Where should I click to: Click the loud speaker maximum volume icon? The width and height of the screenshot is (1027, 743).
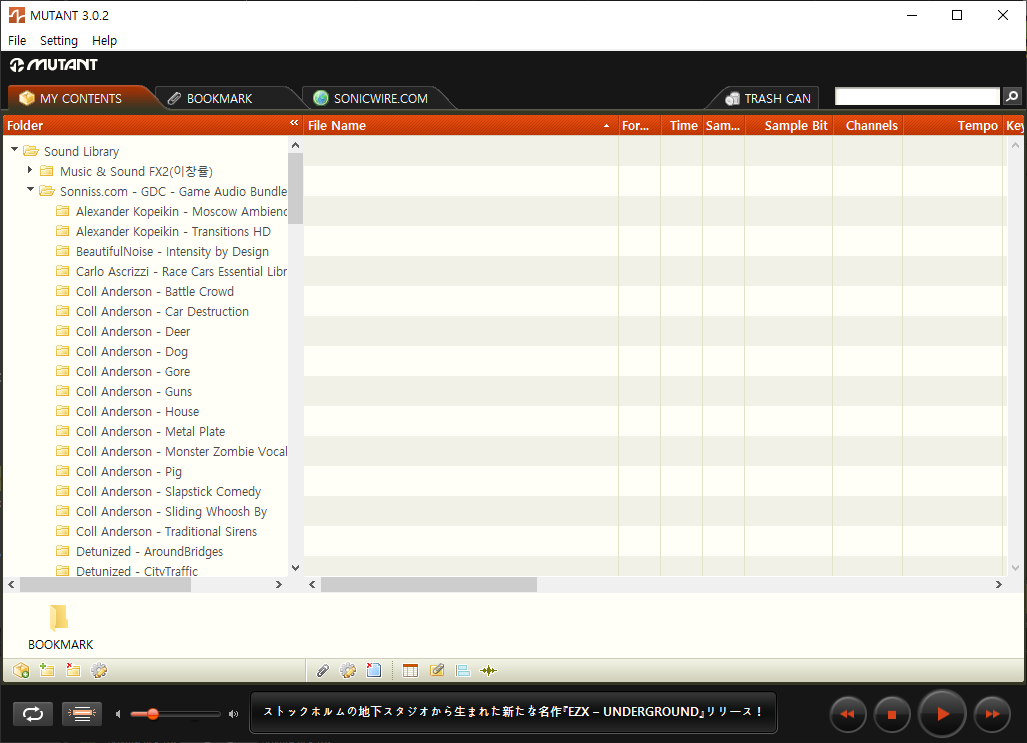click(x=233, y=714)
